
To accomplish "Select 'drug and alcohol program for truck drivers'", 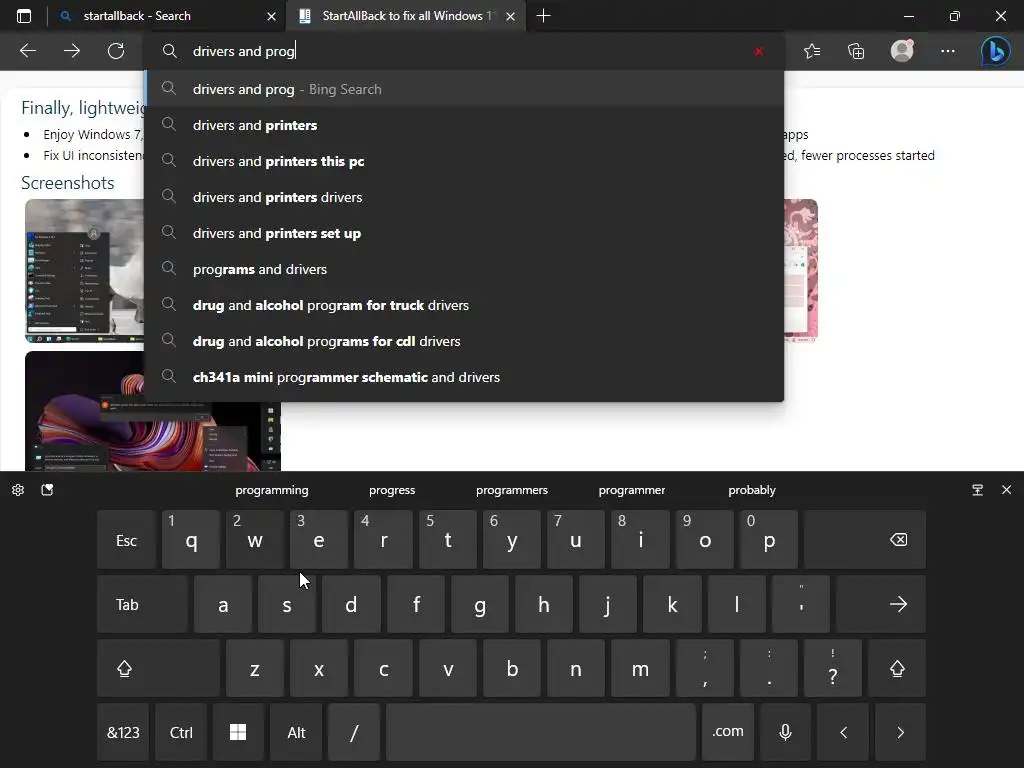I will (x=464, y=304).
